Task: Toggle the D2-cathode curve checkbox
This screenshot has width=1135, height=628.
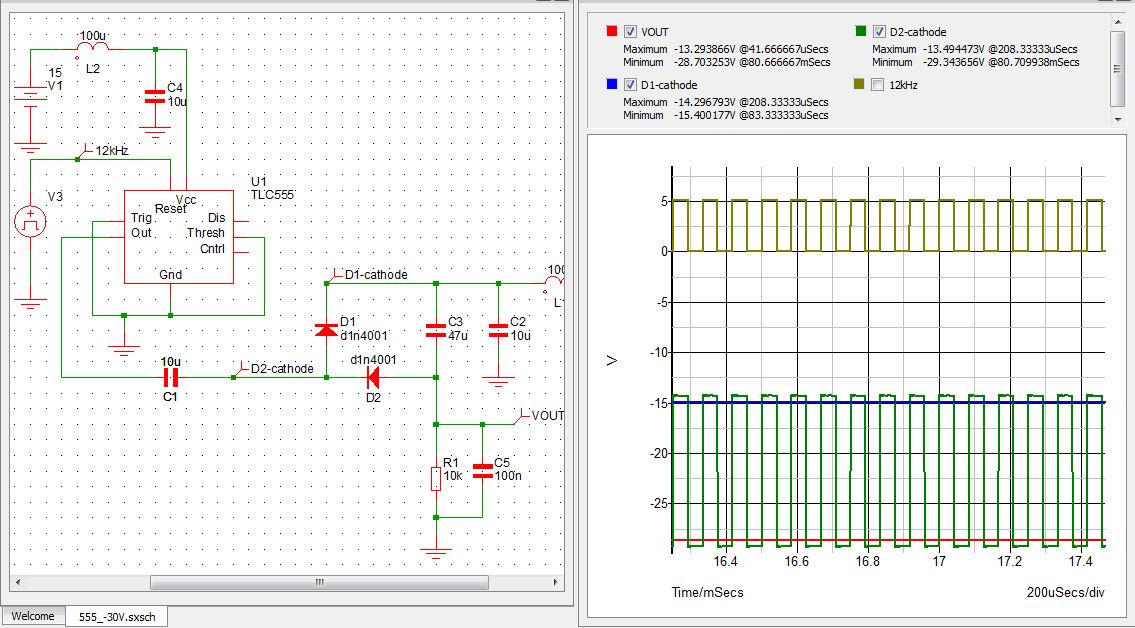Action: click(879, 32)
